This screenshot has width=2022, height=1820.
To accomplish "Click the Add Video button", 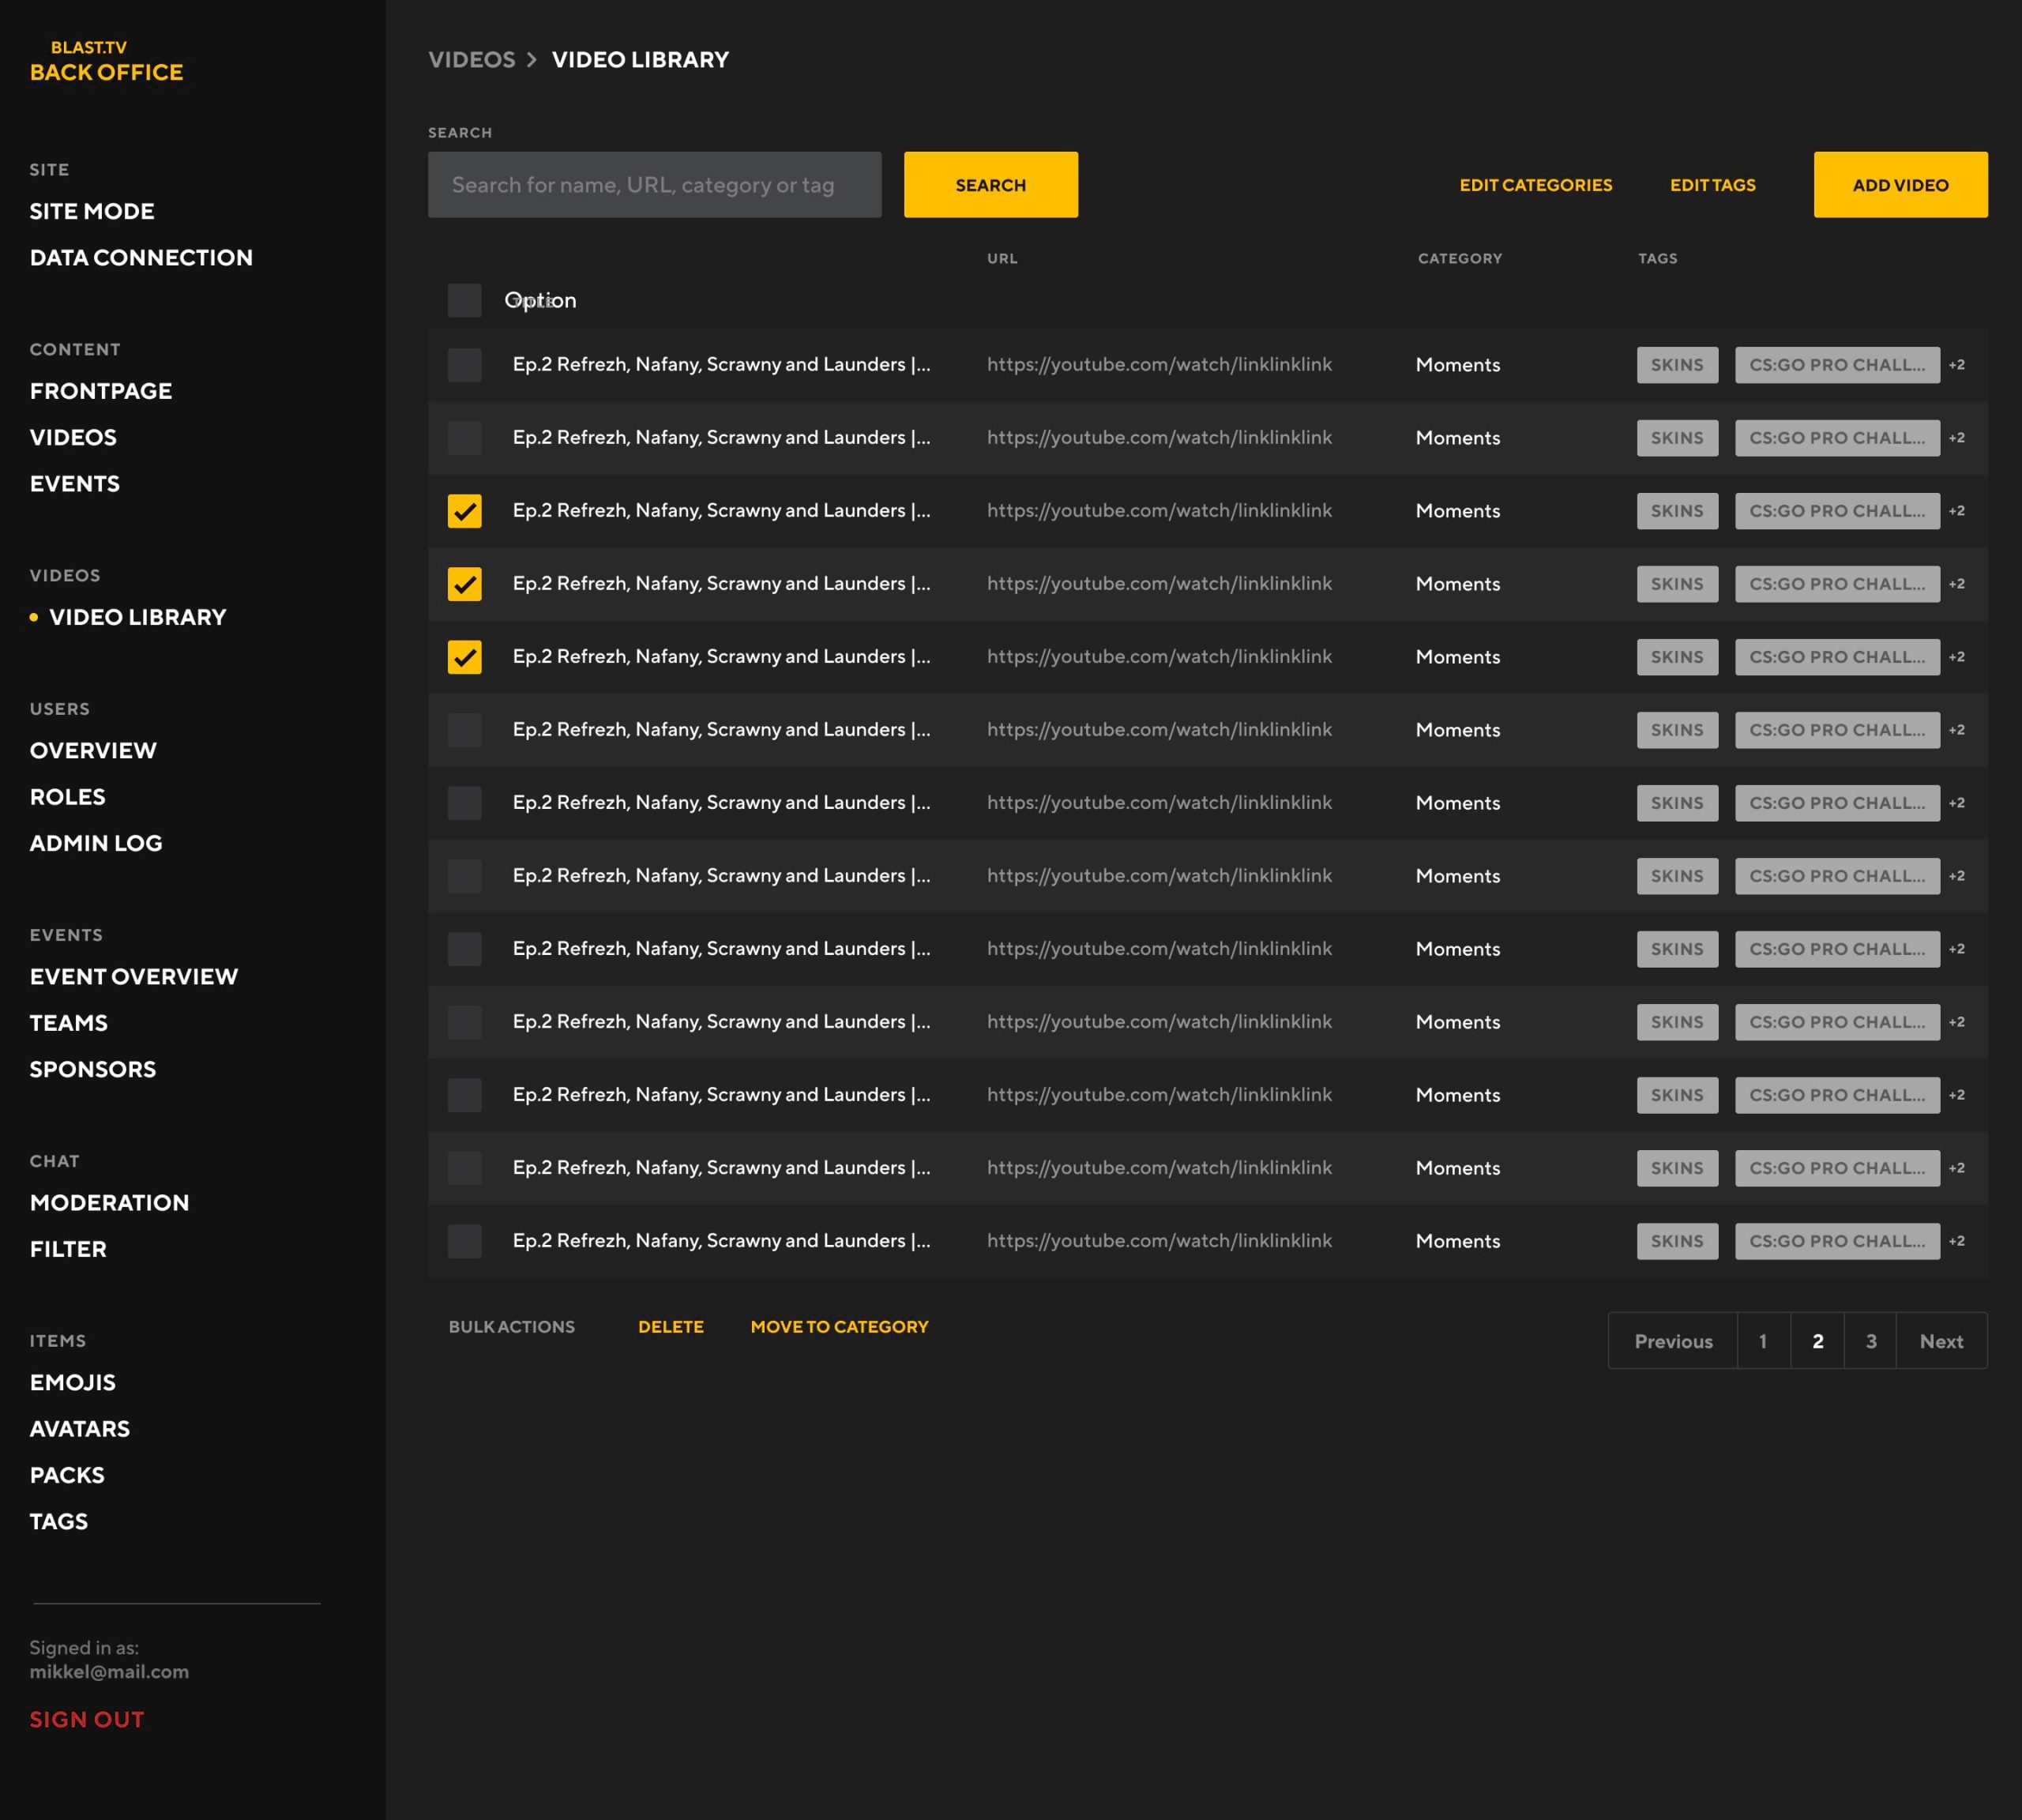I will click(1900, 185).
